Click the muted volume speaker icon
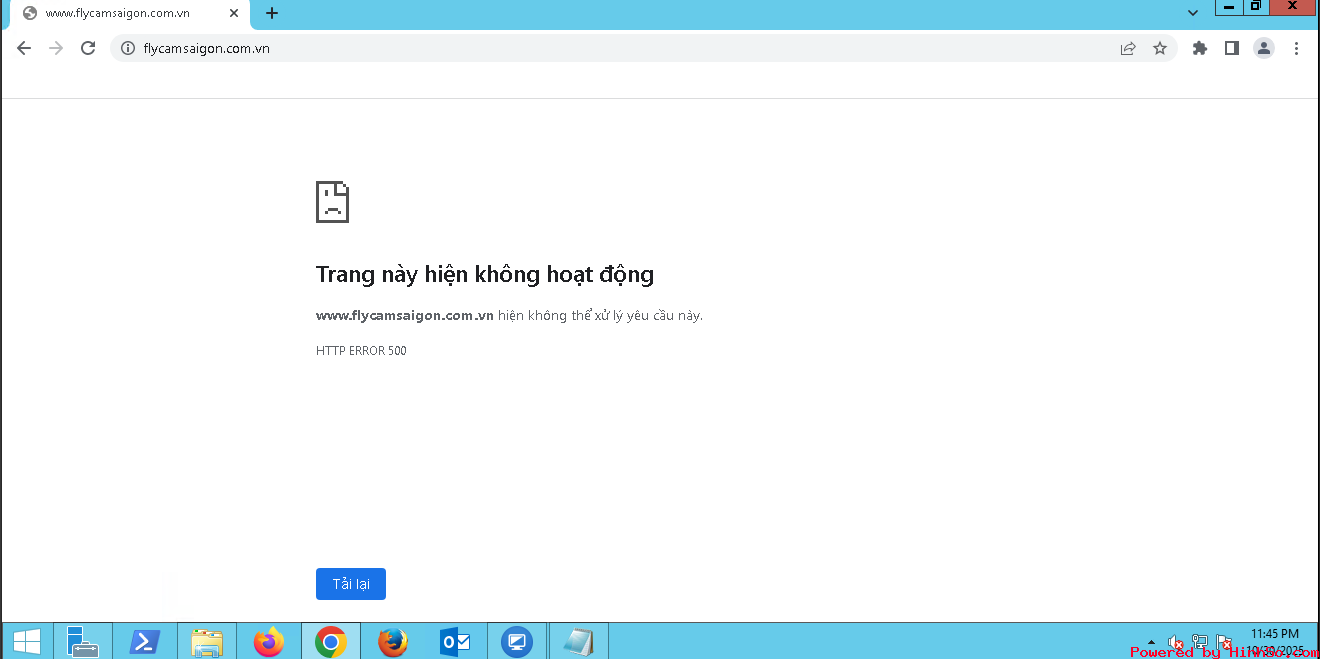The height and width of the screenshot is (659, 1320). (1176, 642)
